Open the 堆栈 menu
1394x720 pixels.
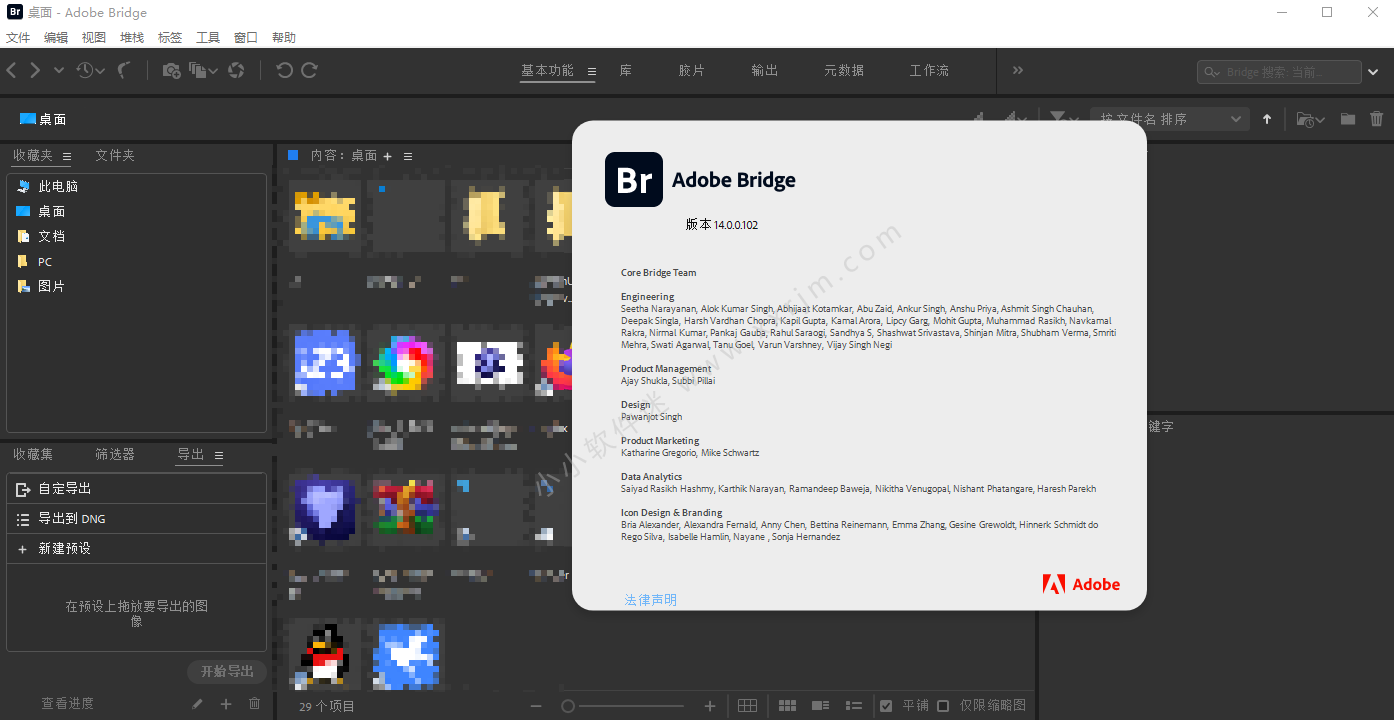(x=132, y=38)
